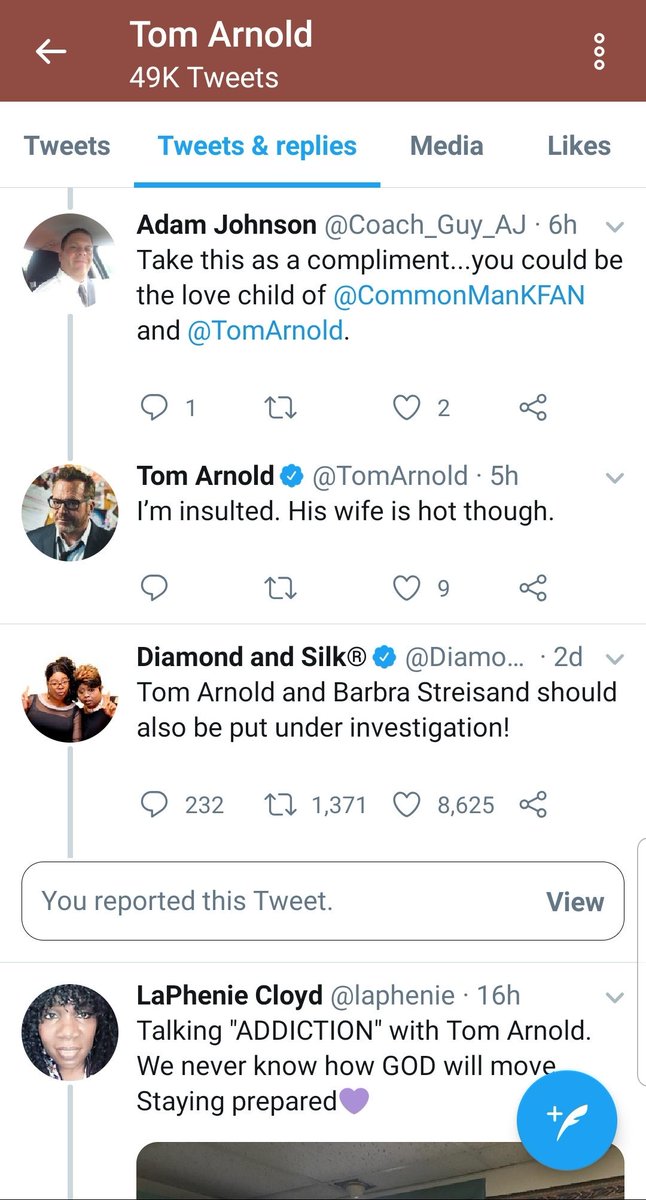The height and width of the screenshot is (1200, 646).
Task: Like the Diamond and Silk tweet
Action: (406, 804)
